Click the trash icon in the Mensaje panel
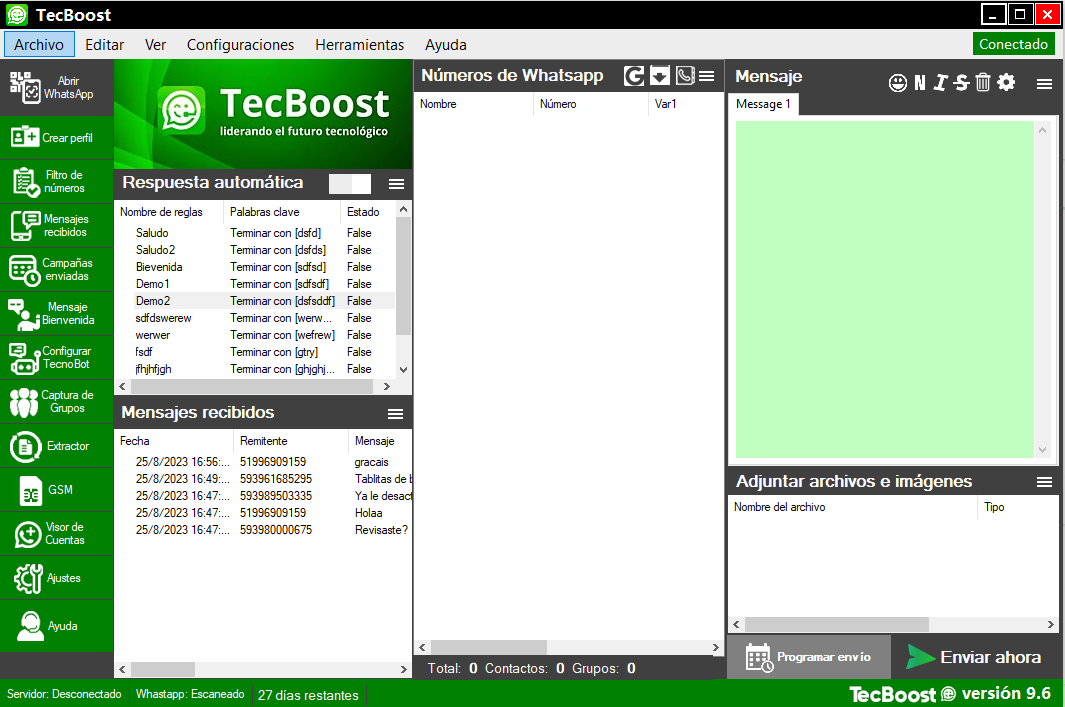The height and width of the screenshot is (707, 1065). 983,83
